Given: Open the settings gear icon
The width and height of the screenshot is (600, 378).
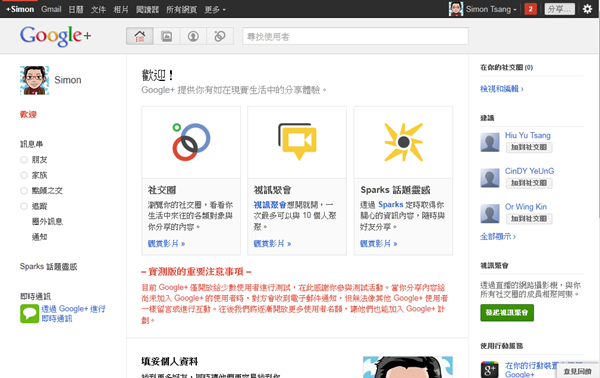Looking at the screenshot, I should [x=587, y=9].
